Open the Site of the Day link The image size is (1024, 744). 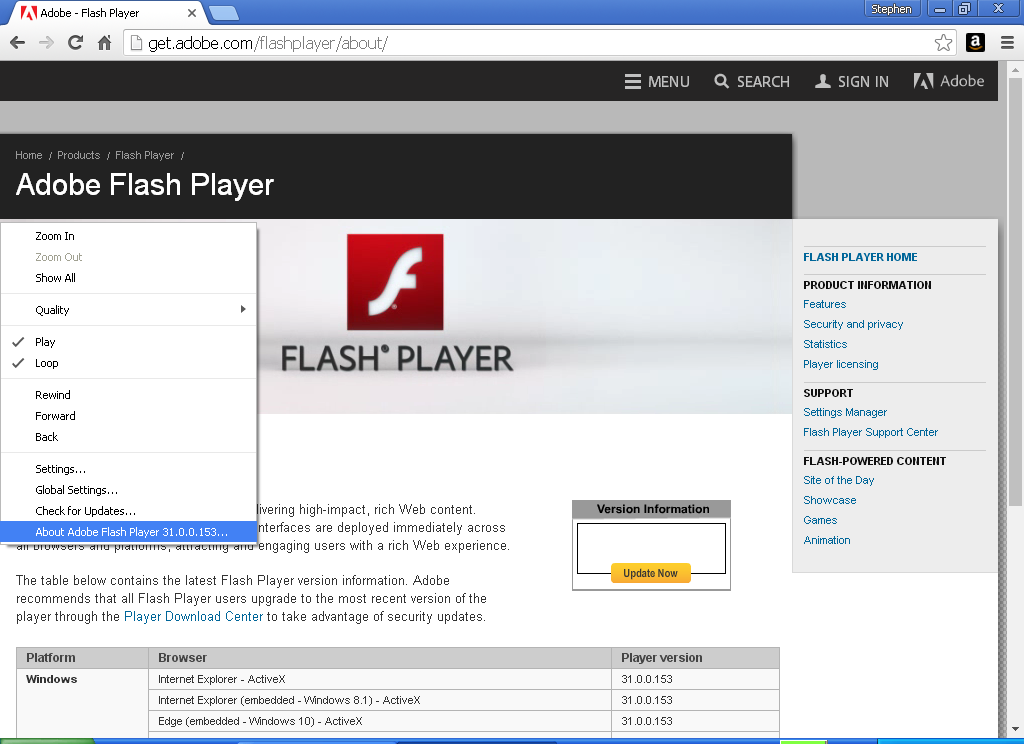pyautogui.click(x=839, y=480)
